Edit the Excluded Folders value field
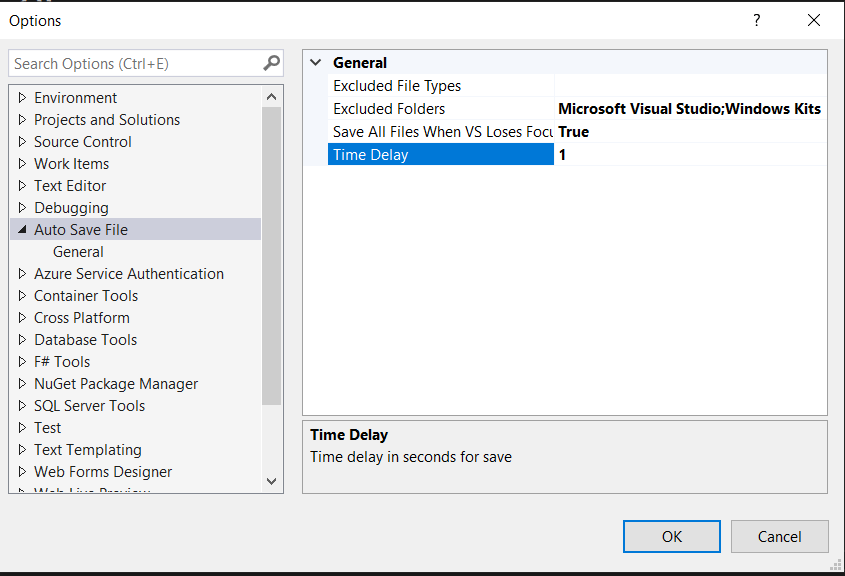The width and height of the screenshot is (845, 576). [690, 109]
